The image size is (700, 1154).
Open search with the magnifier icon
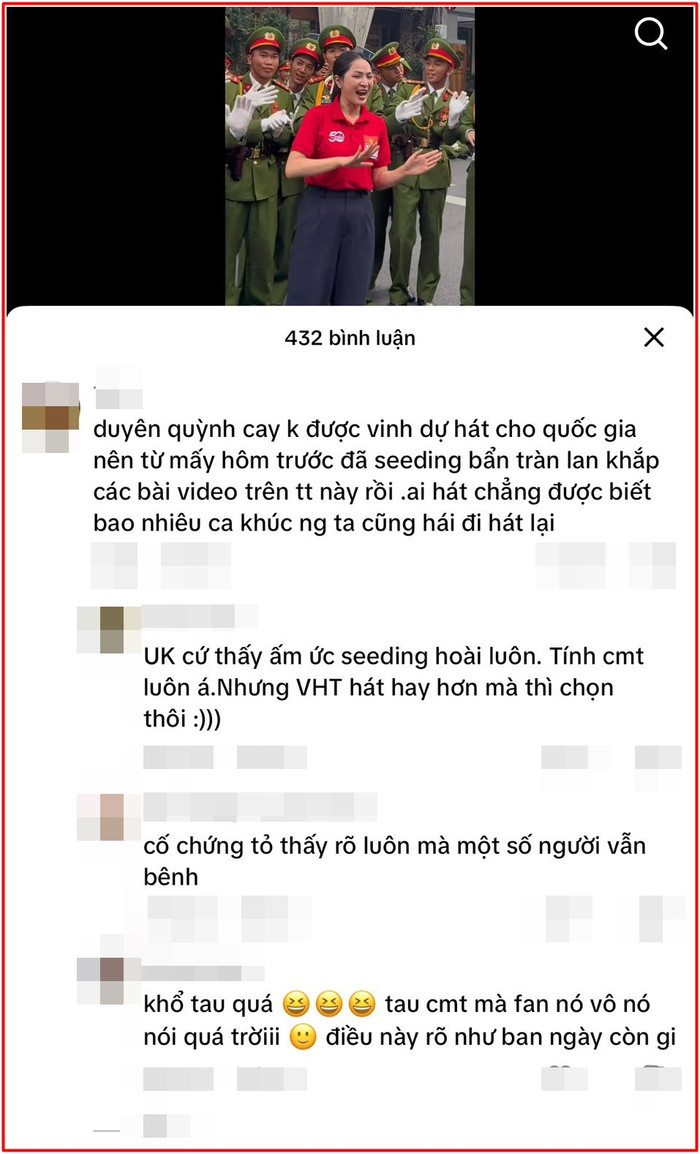(651, 34)
